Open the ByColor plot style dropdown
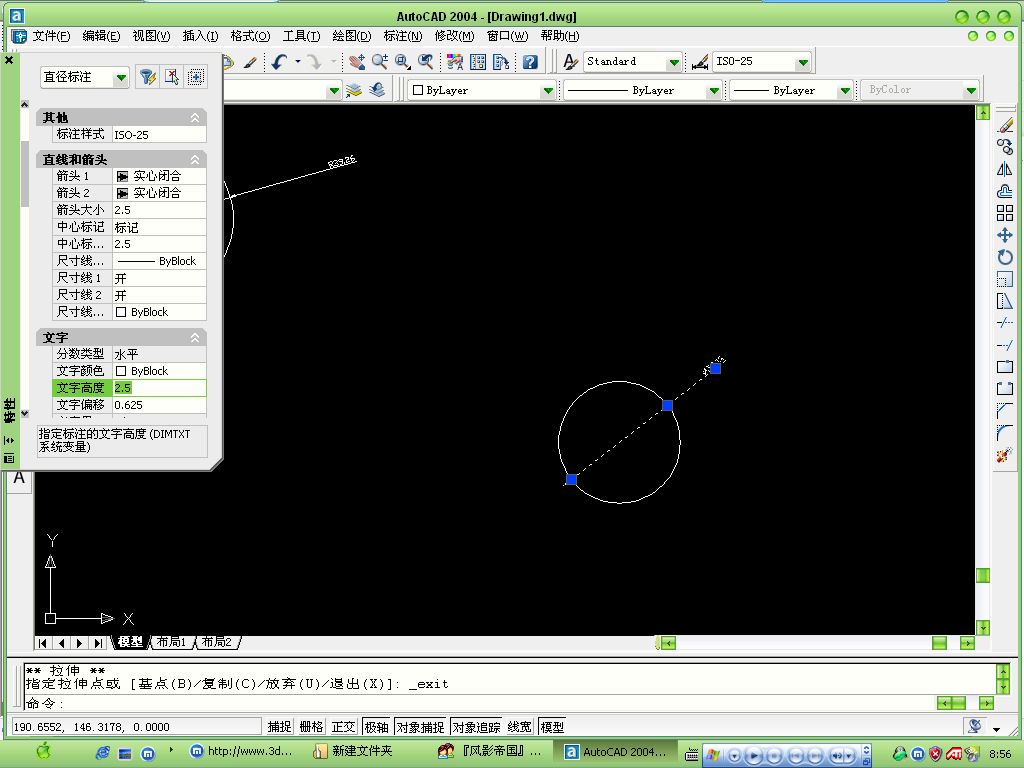1024x768 pixels. (x=920, y=90)
